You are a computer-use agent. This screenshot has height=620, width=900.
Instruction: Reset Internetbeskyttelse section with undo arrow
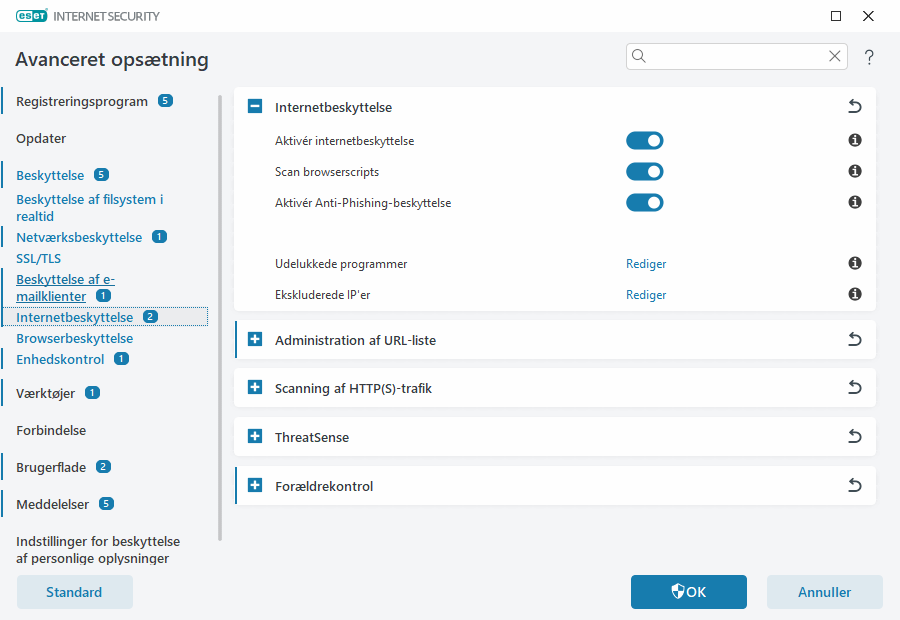point(854,107)
